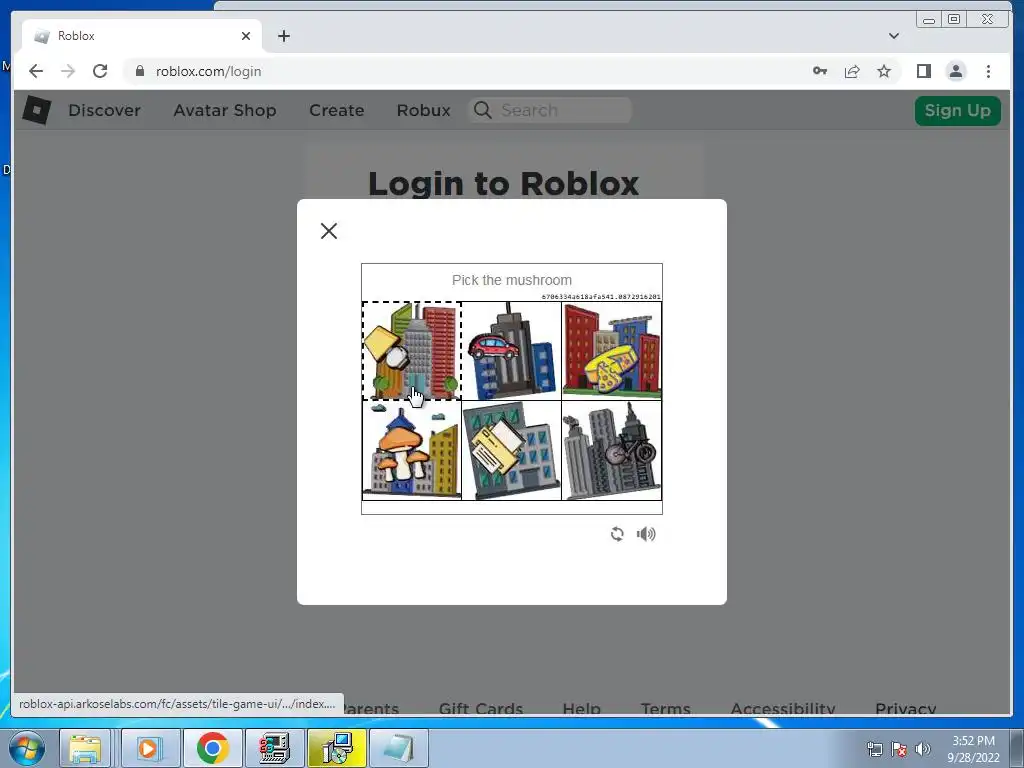Open the Terms footer link

665,708
